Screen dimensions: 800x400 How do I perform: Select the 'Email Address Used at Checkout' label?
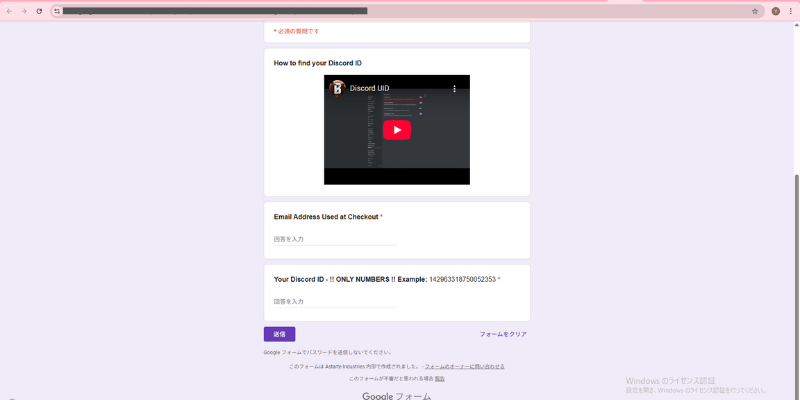click(x=326, y=217)
